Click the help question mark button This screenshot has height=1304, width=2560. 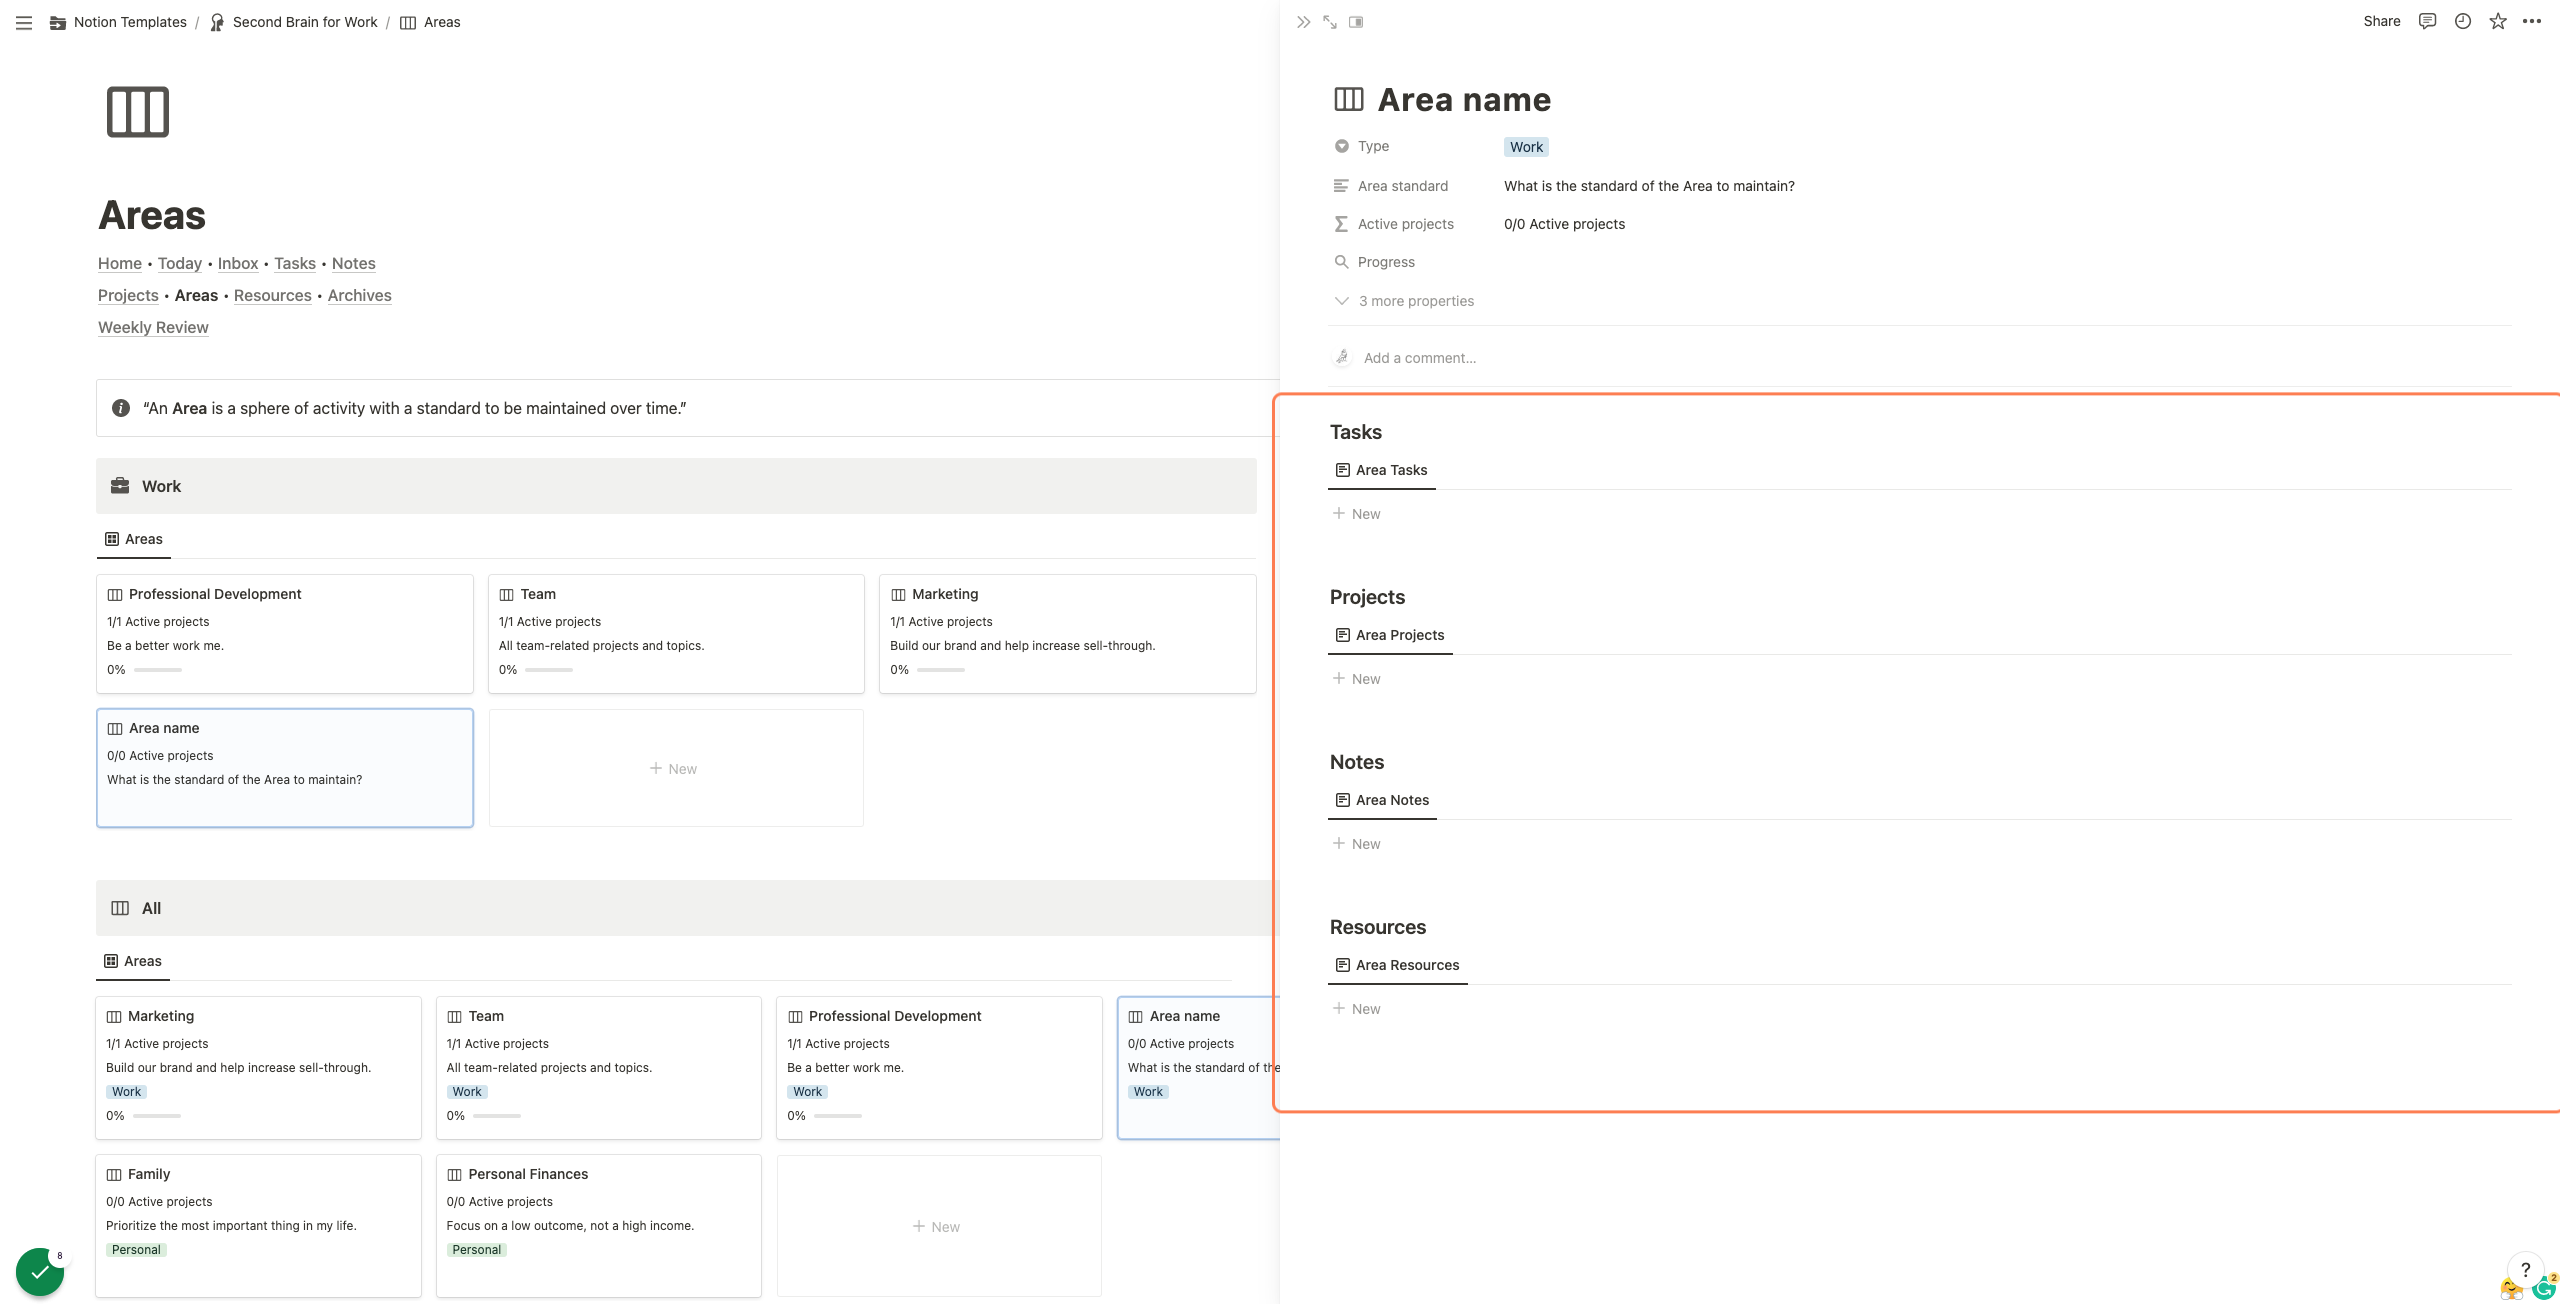point(2525,1270)
